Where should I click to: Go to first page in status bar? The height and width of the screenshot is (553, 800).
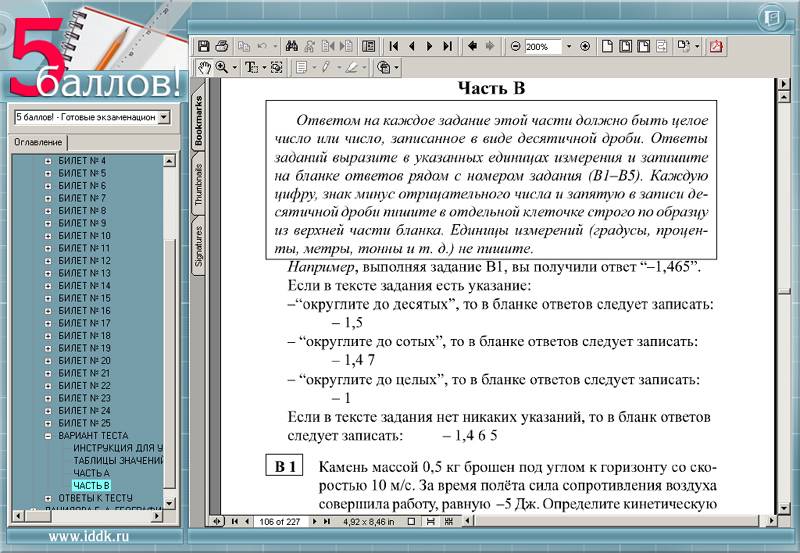tap(235, 521)
